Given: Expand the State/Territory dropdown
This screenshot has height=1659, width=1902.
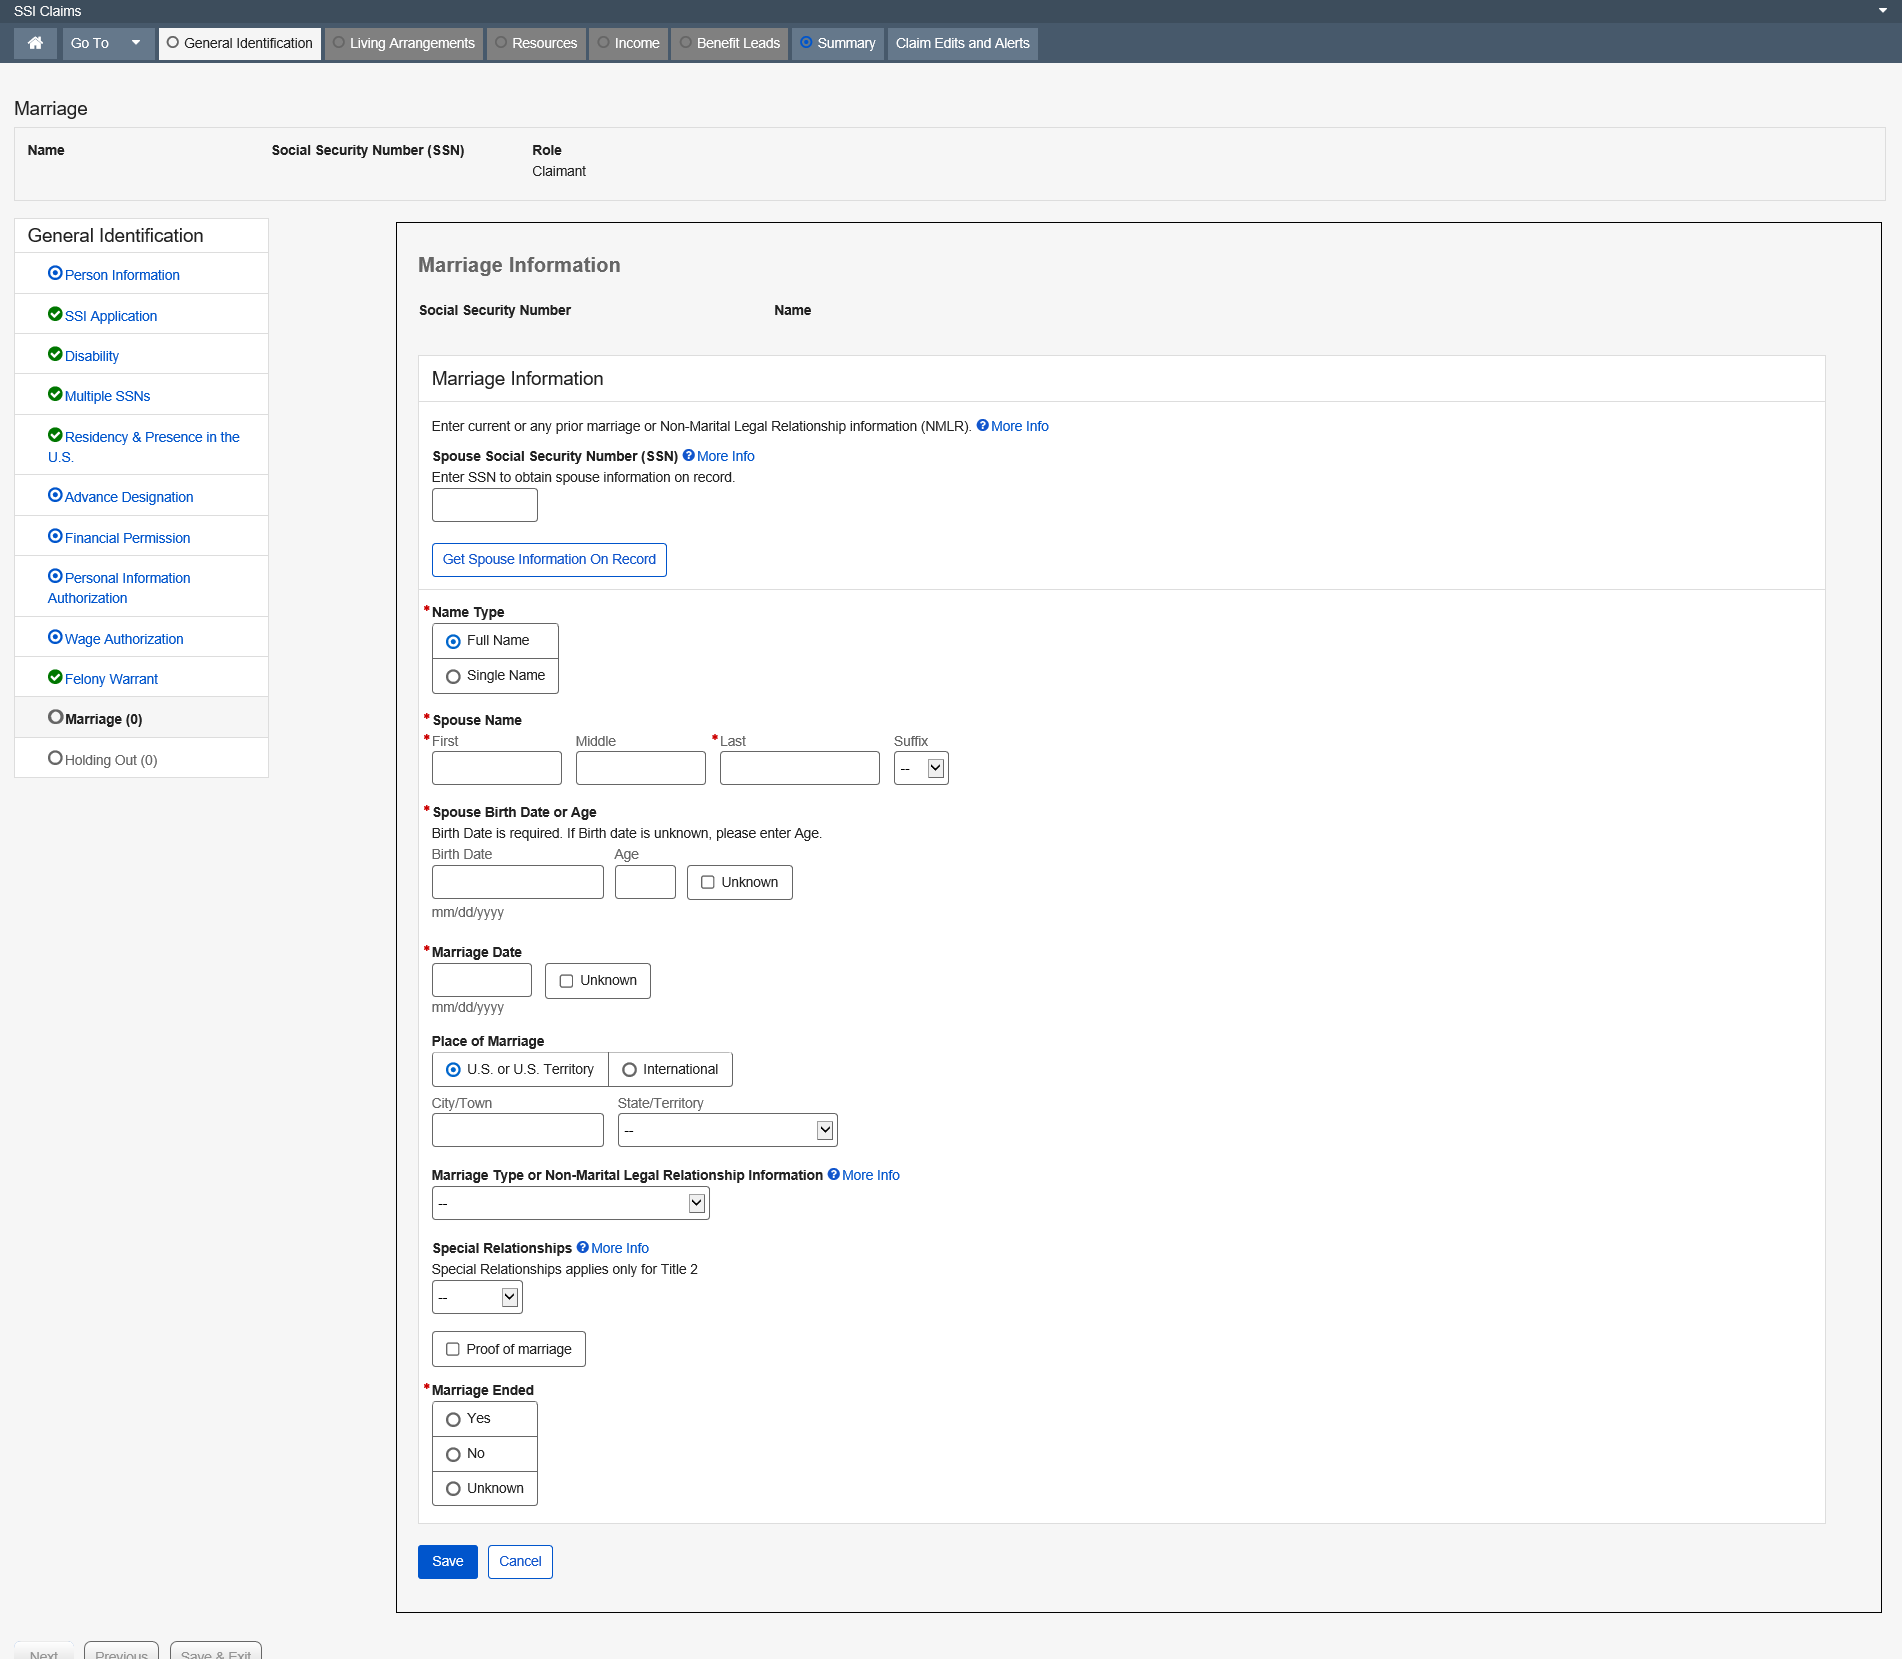Looking at the screenshot, I should [726, 1130].
